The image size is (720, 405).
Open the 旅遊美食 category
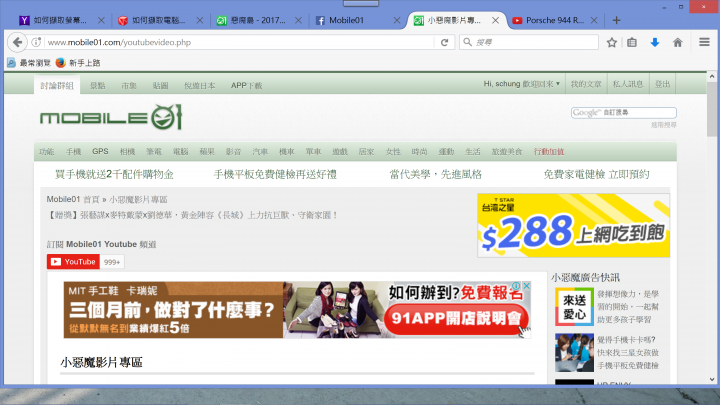(506, 152)
